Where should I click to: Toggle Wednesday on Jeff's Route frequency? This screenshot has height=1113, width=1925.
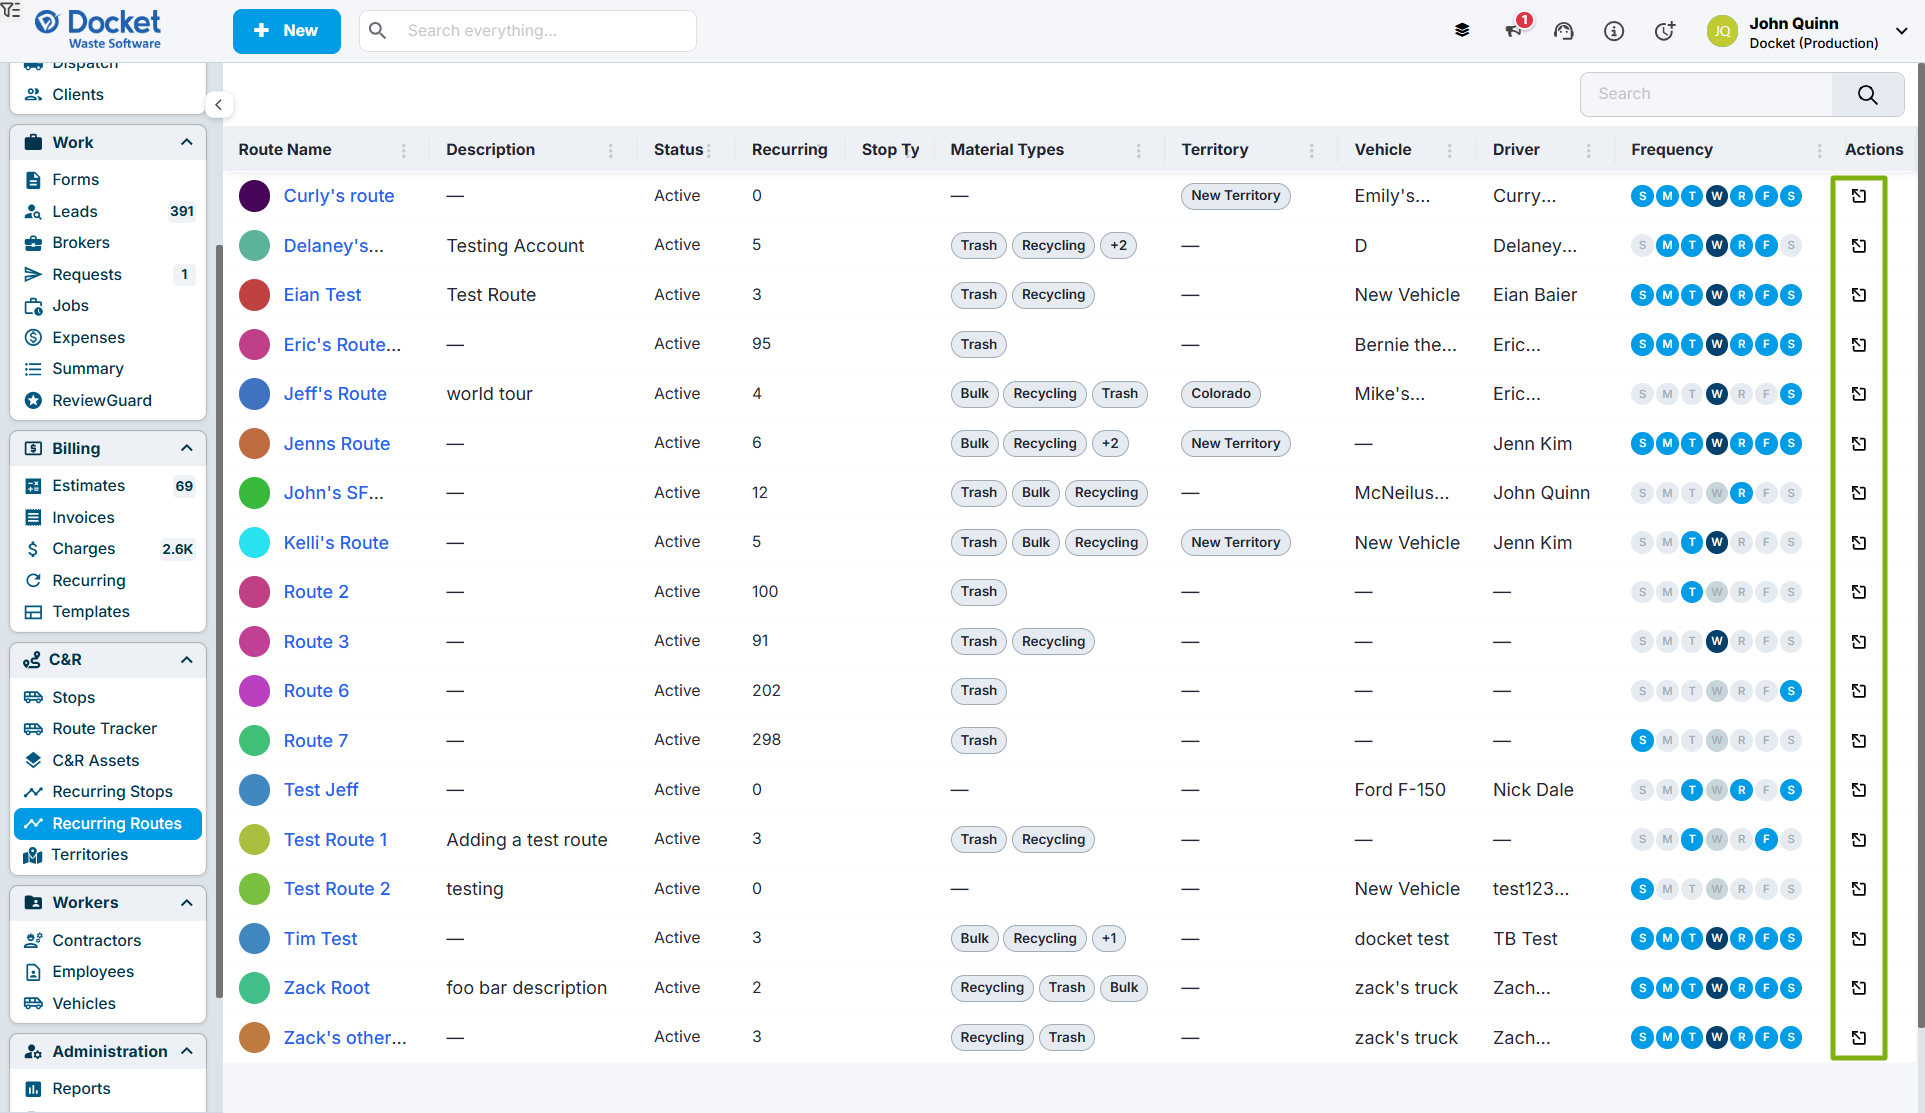point(1717,394)
